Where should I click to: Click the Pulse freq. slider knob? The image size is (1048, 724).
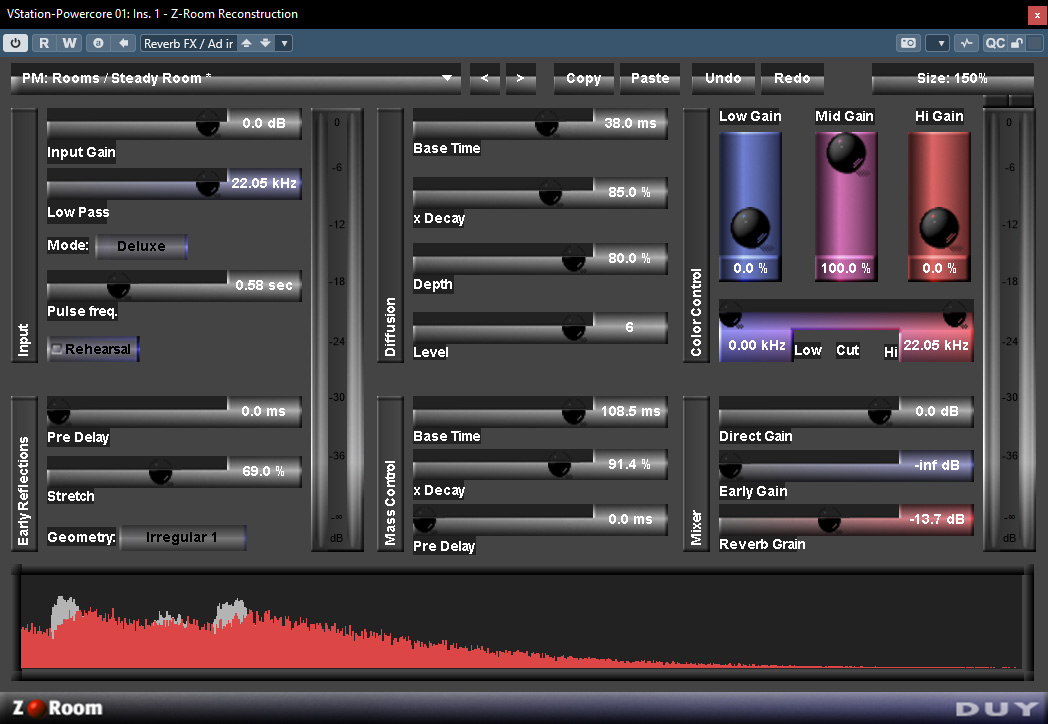119,286
